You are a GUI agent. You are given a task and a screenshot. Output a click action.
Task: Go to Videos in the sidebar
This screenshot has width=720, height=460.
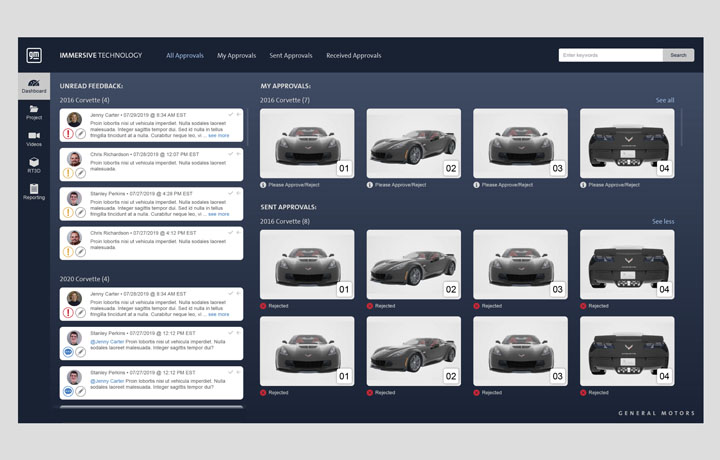pyautogui.click(x=34, y=139)
